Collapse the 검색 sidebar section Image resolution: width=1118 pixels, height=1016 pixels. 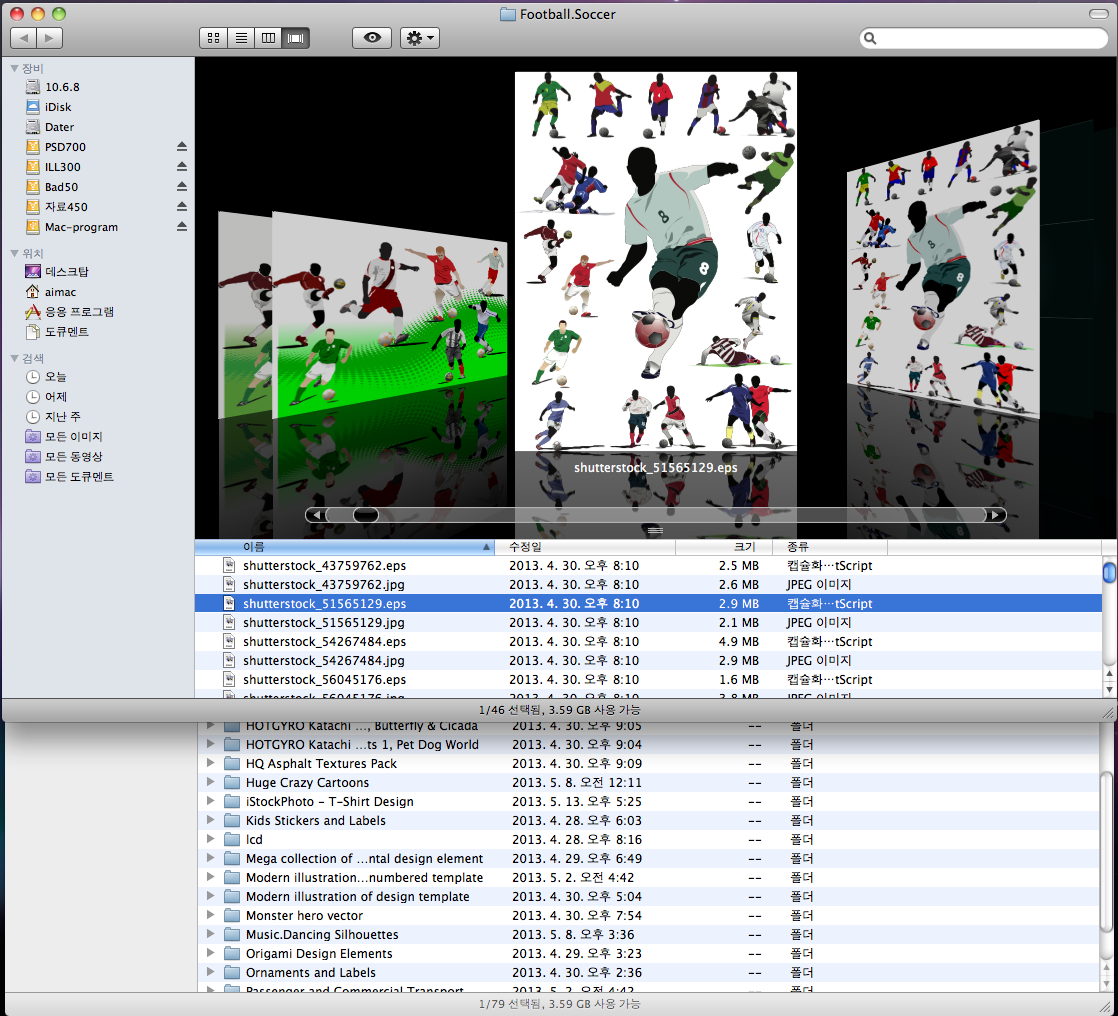[14, 358]
